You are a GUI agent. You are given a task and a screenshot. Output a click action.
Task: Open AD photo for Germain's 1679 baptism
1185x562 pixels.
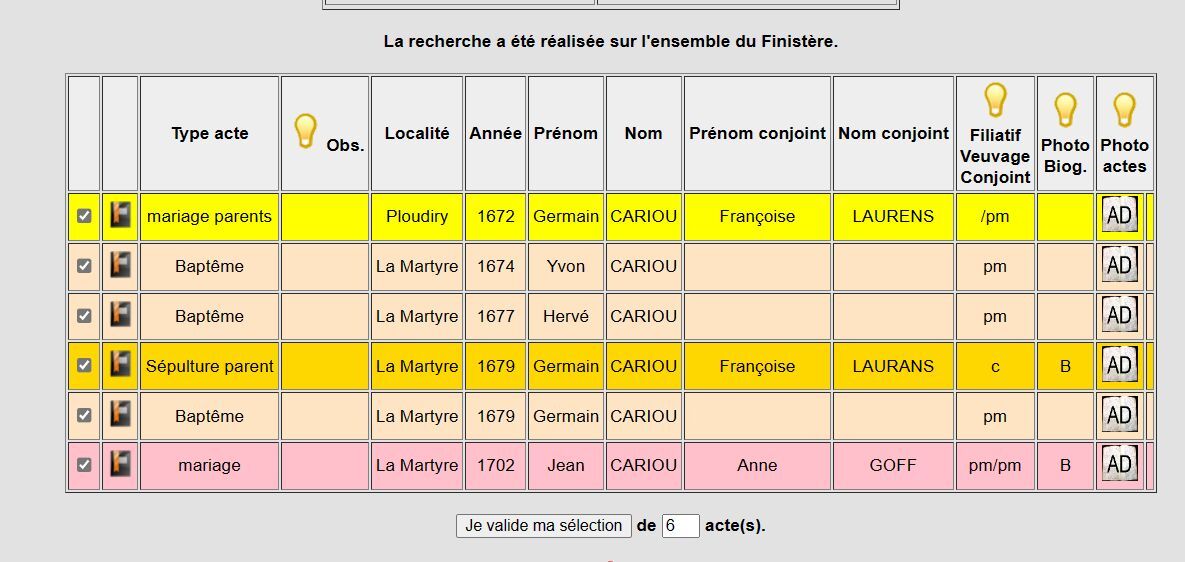pyautogui.click(x=1119, y=415)
